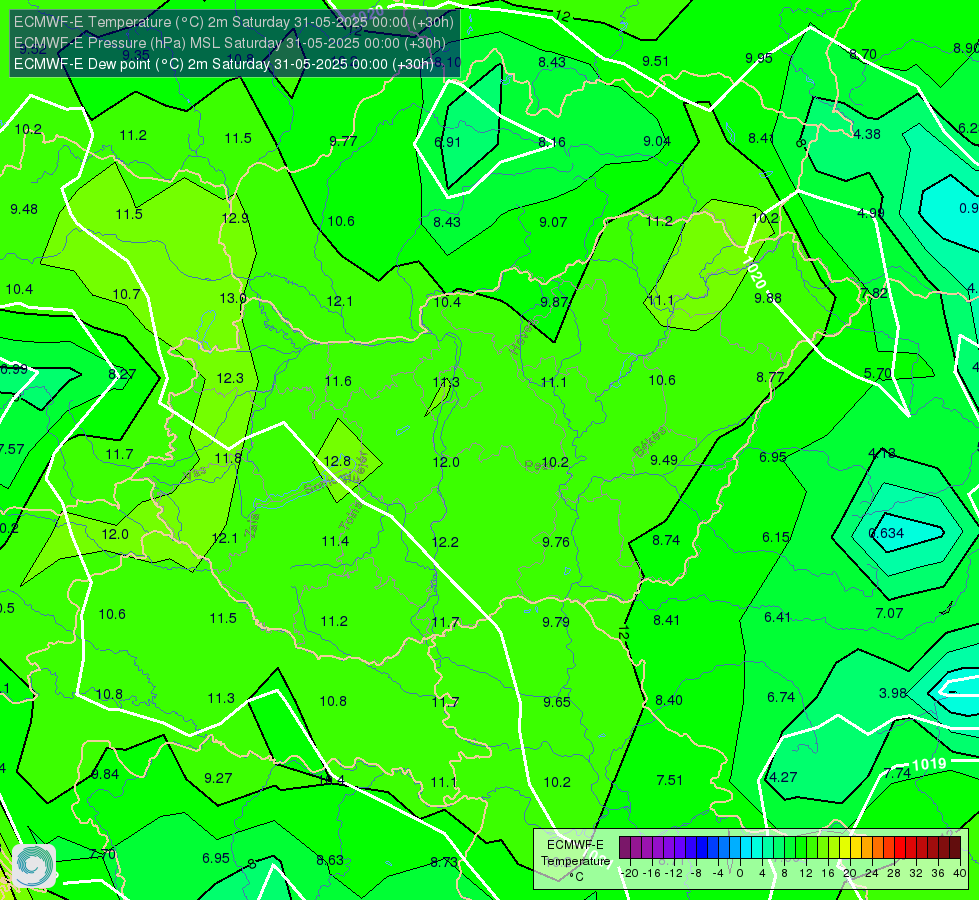The height and width of the screenshot is (900, 979).
Task: Click the 11.8 temperature value
Action: tap(228, 458)
